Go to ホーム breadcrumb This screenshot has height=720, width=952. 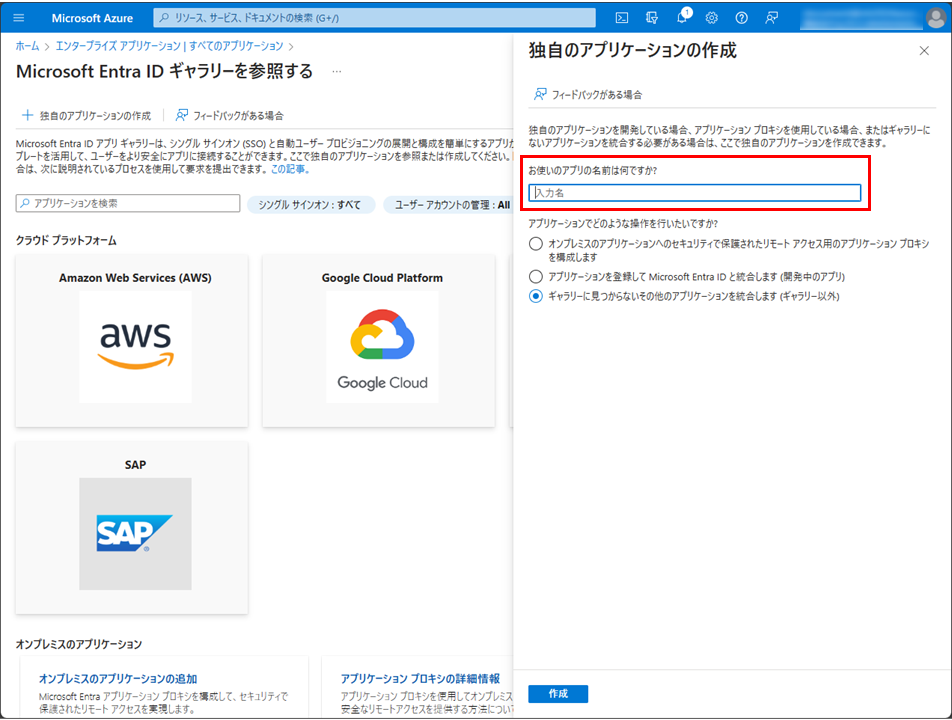coord(27,46)
